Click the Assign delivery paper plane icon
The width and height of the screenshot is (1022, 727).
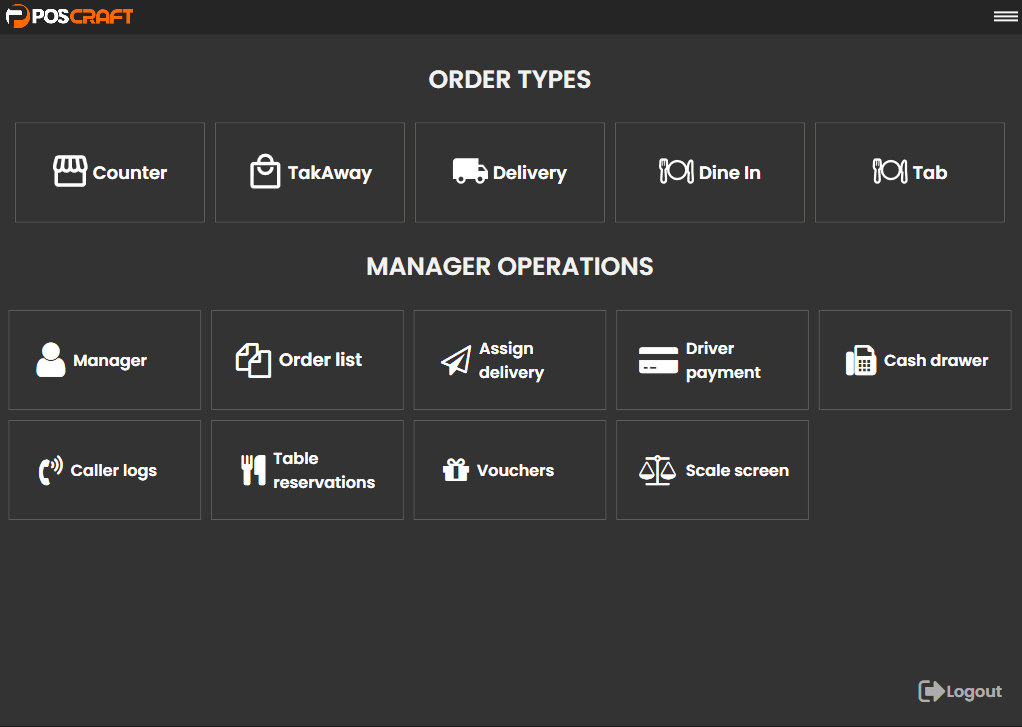click(x=456, y=360)
